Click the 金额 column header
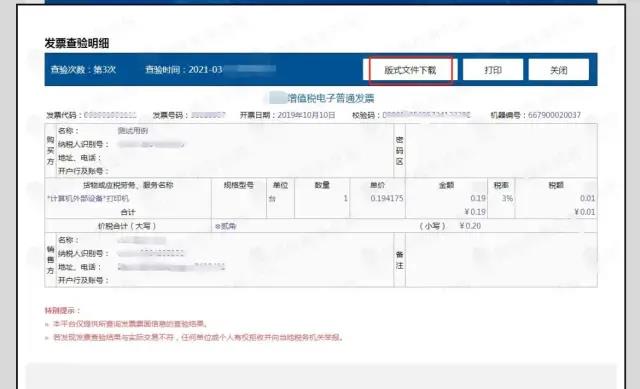The image size is (640, 389). click(x=447, y=185)
